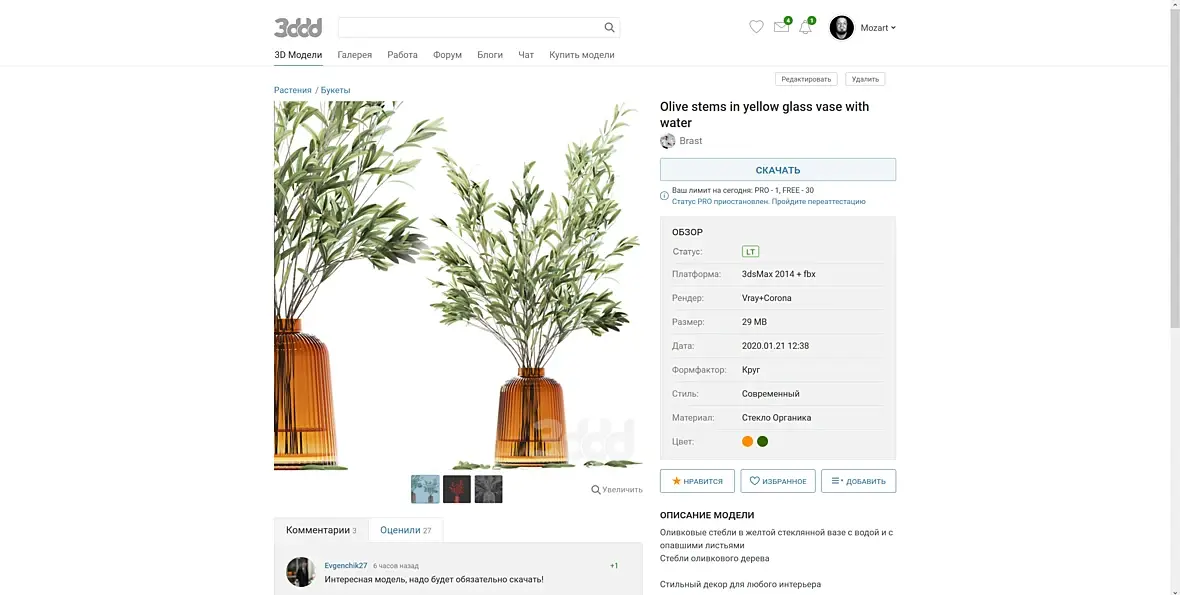Image resolution: width=1180 pixels, height=595 pixels.
Task: Click the search magnifier icon
Action: pyautogui.click(x=609, y=28)
